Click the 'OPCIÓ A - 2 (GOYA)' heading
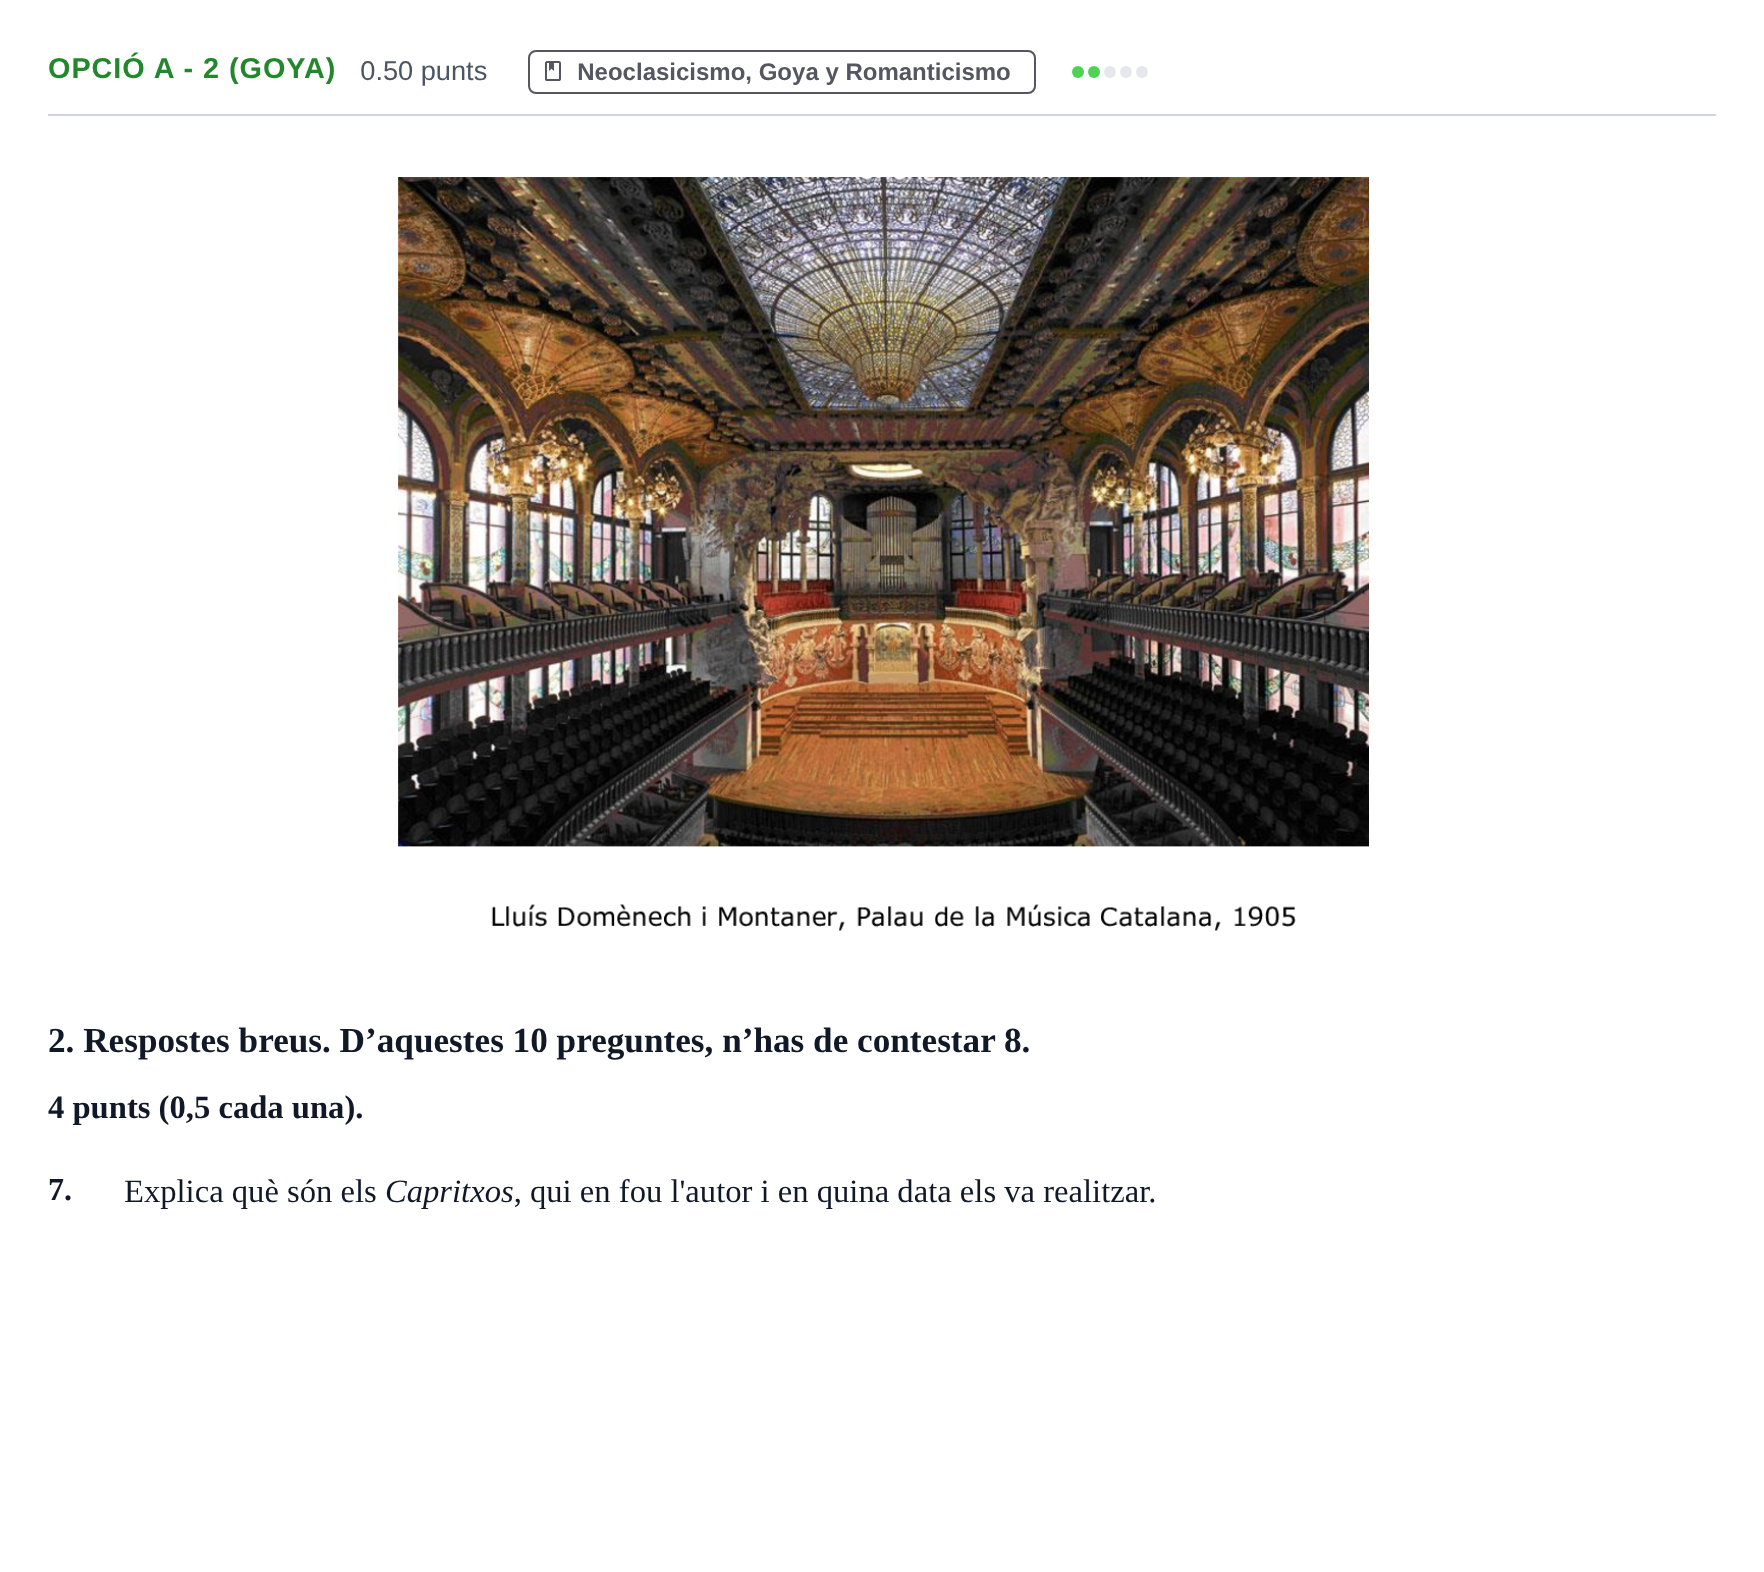 coord(192,69)
